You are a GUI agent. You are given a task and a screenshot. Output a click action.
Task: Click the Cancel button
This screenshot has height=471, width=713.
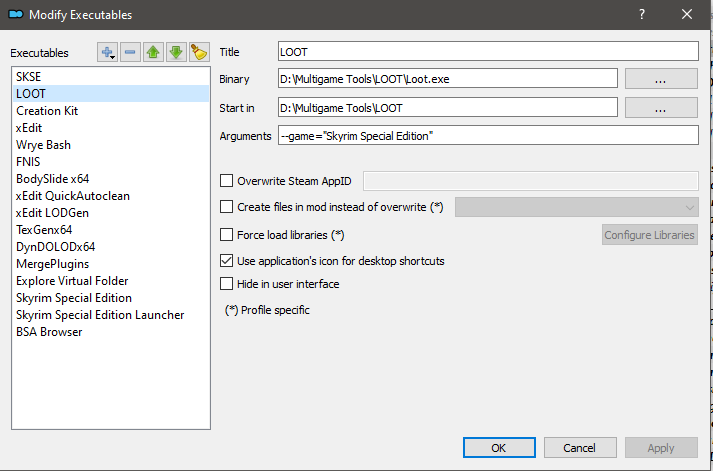click(x=580, y=447)
